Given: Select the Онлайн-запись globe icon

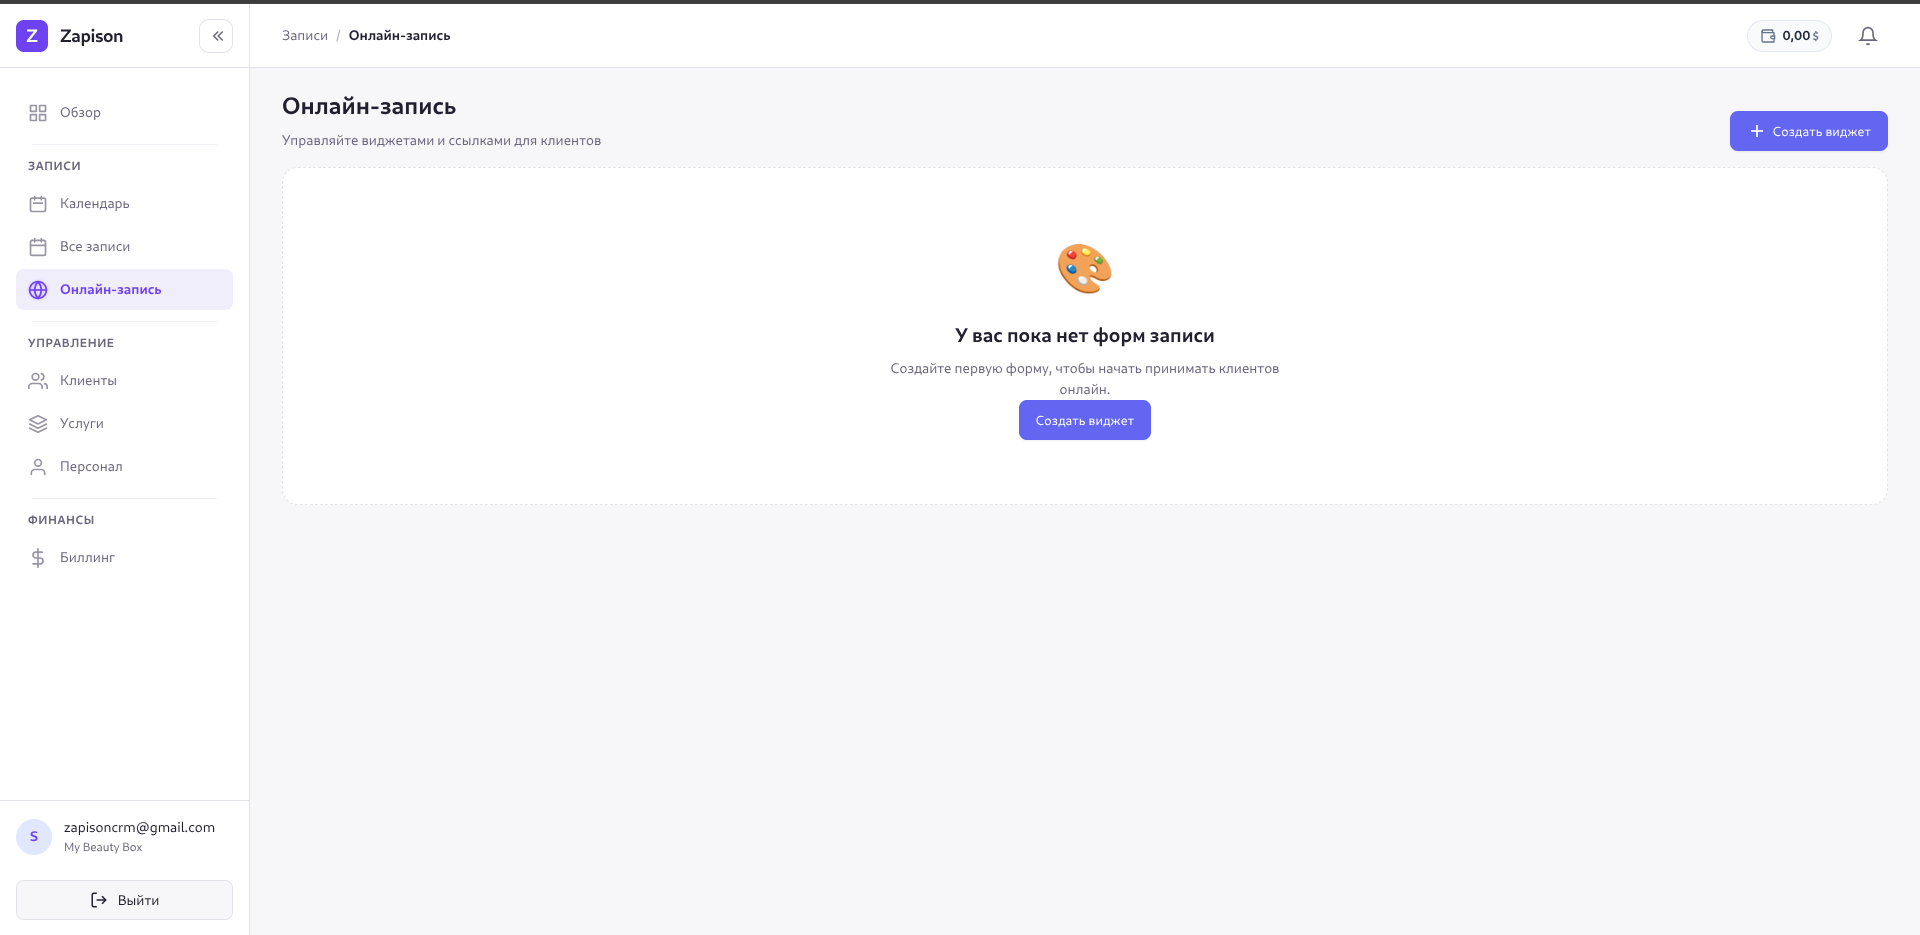Looking at the screenshot, I should tap(38, 290).
